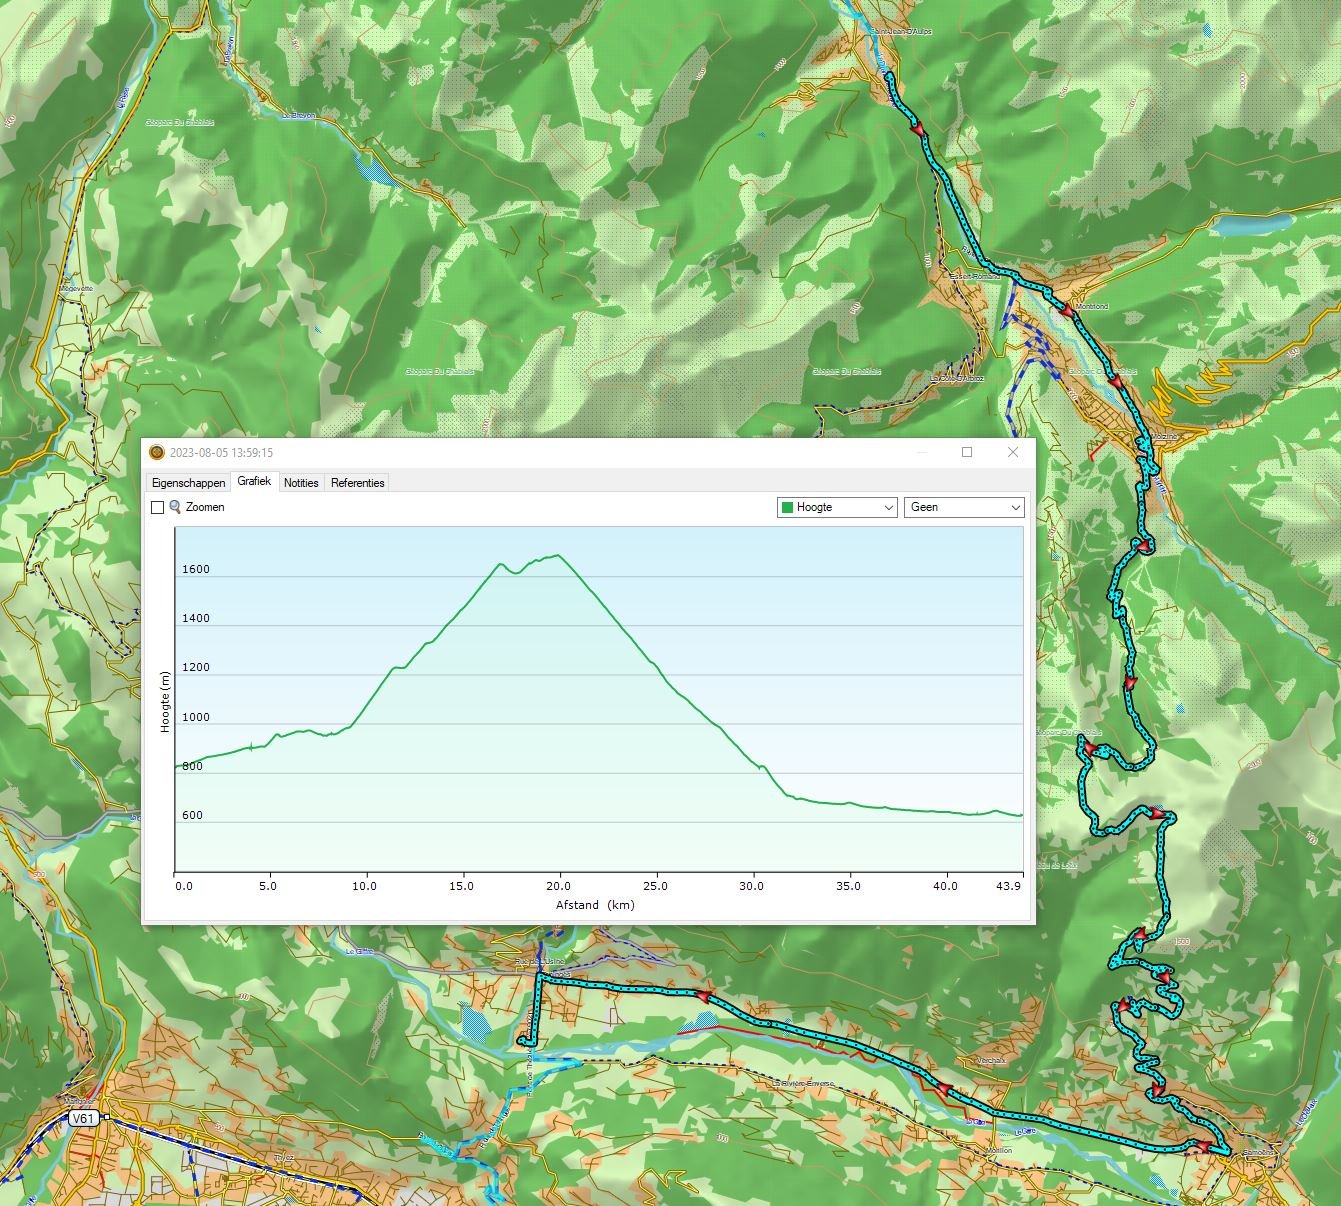The height and width of the screenshot is (1206, 1341).
Task: Minimize the track graph dialog
Action: coord(921,452)
